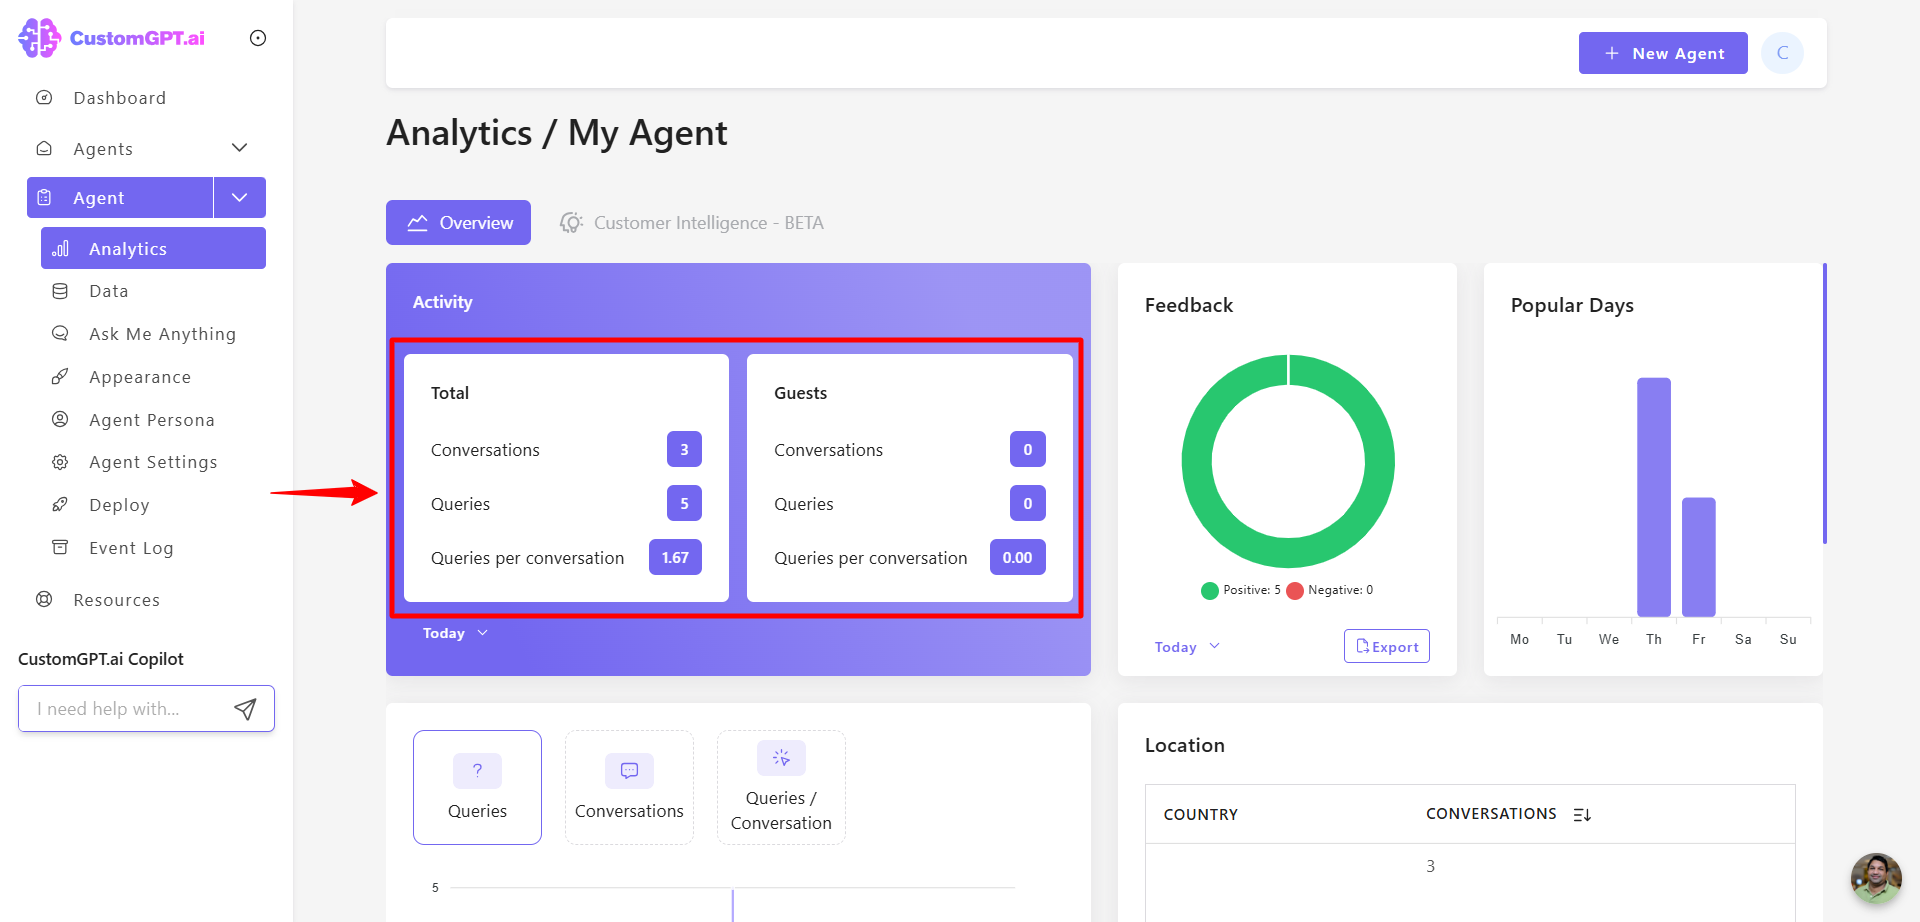Switch to the Overview tab
The image size is (1920, 922).
coord(459,223)
